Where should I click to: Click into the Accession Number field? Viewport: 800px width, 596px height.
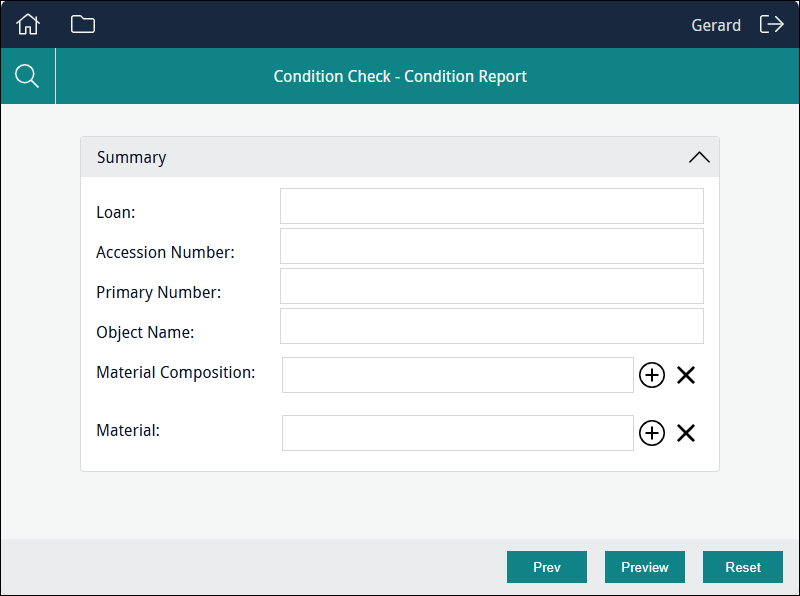[491, 246]
